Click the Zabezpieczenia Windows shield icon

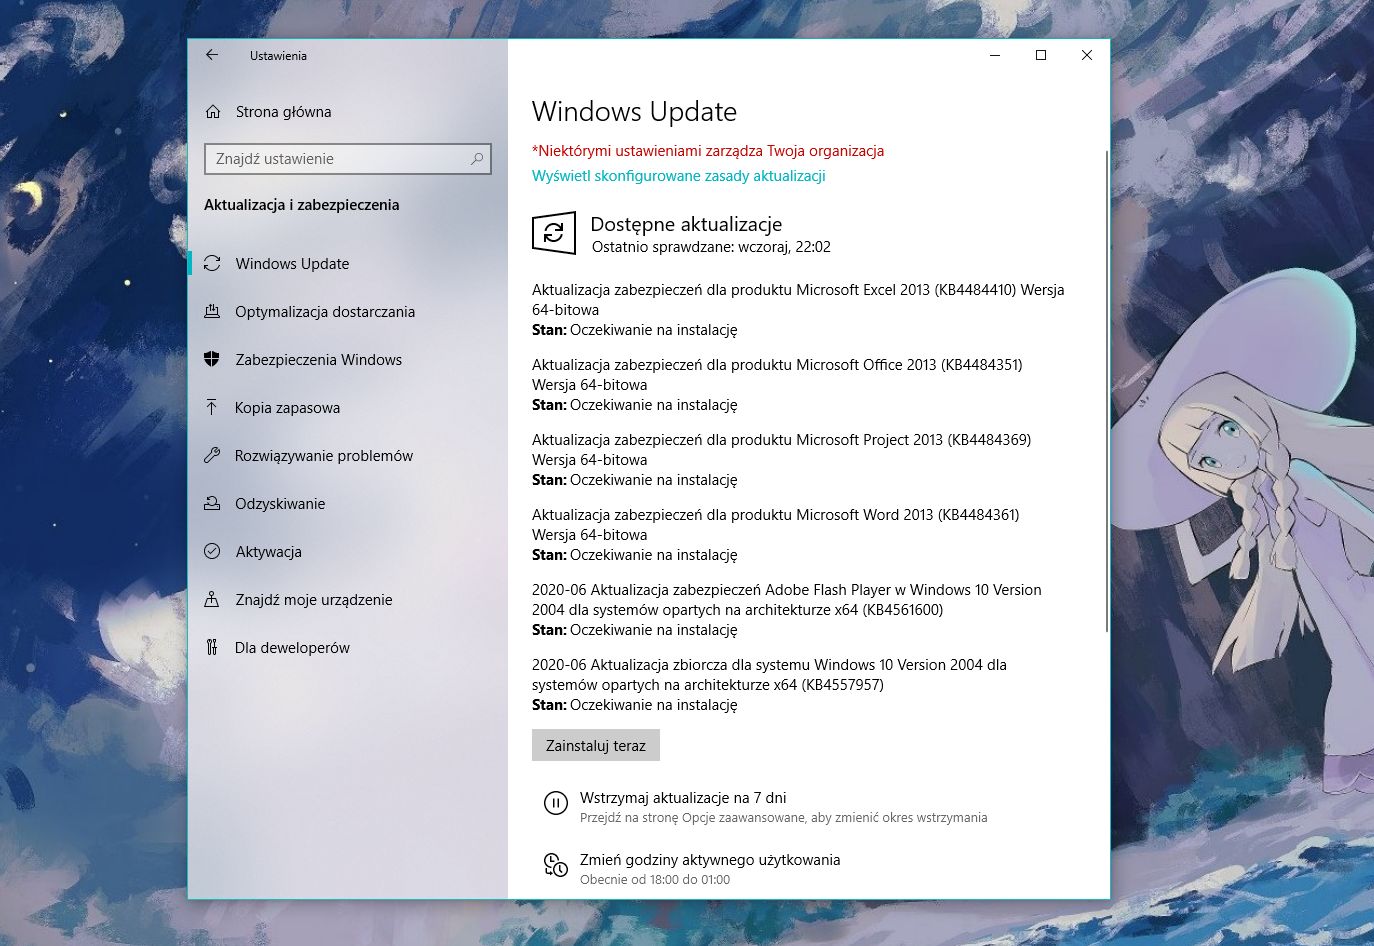(212, 360)
